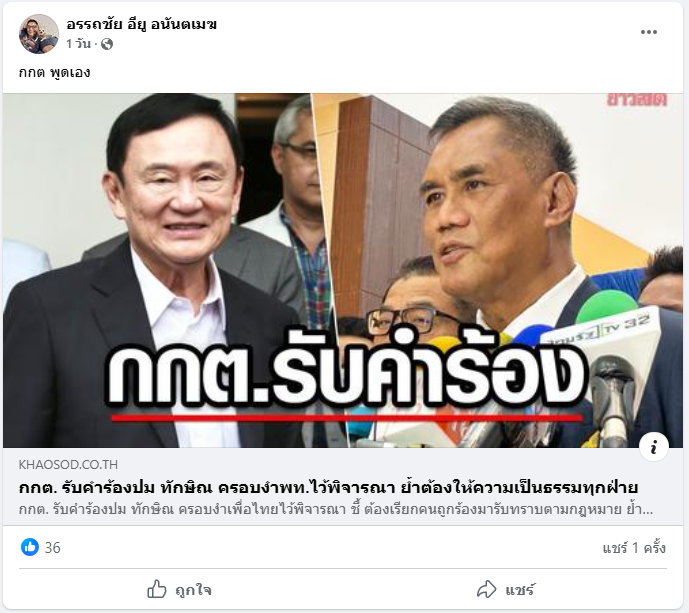Click the poster's profile picture

(x=39, y=34)
